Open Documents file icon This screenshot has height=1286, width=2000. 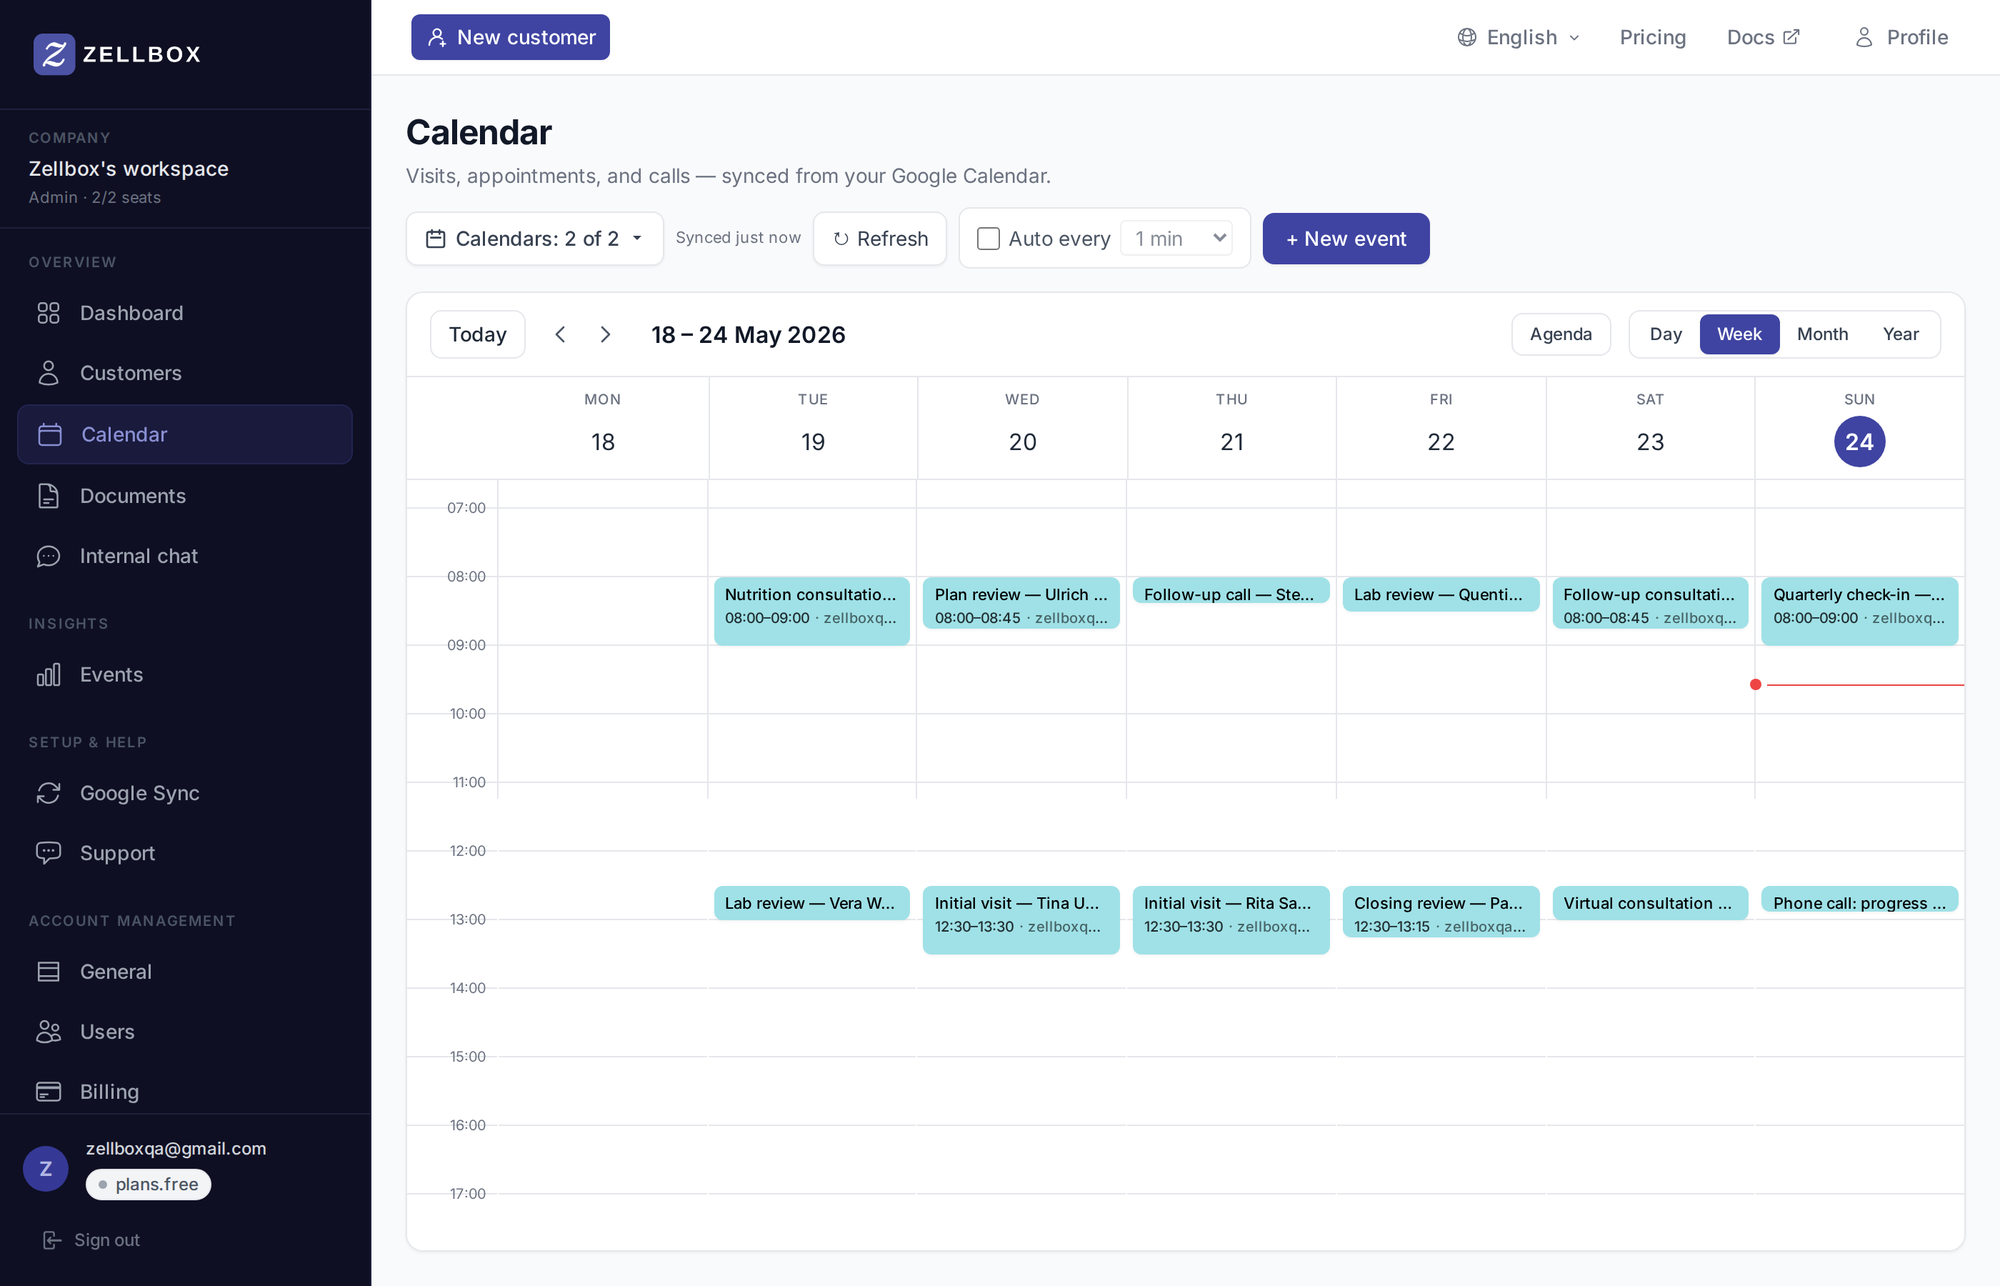[x=48, y=496]
